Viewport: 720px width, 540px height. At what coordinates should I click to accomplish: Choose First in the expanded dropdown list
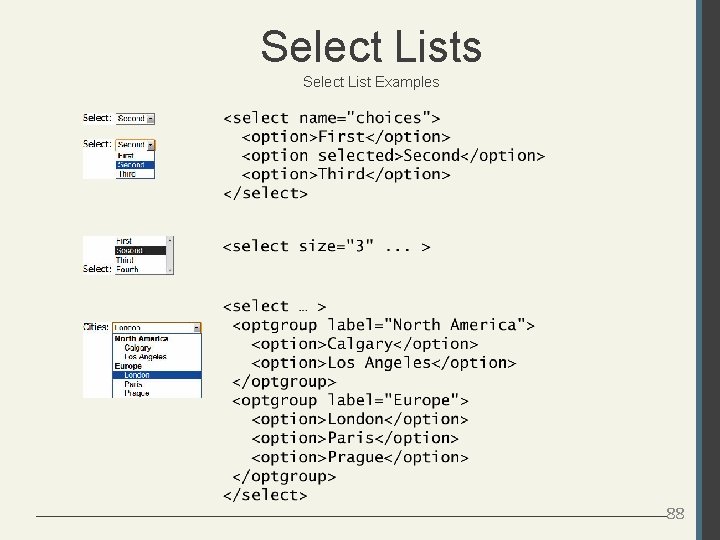(126, 155)
